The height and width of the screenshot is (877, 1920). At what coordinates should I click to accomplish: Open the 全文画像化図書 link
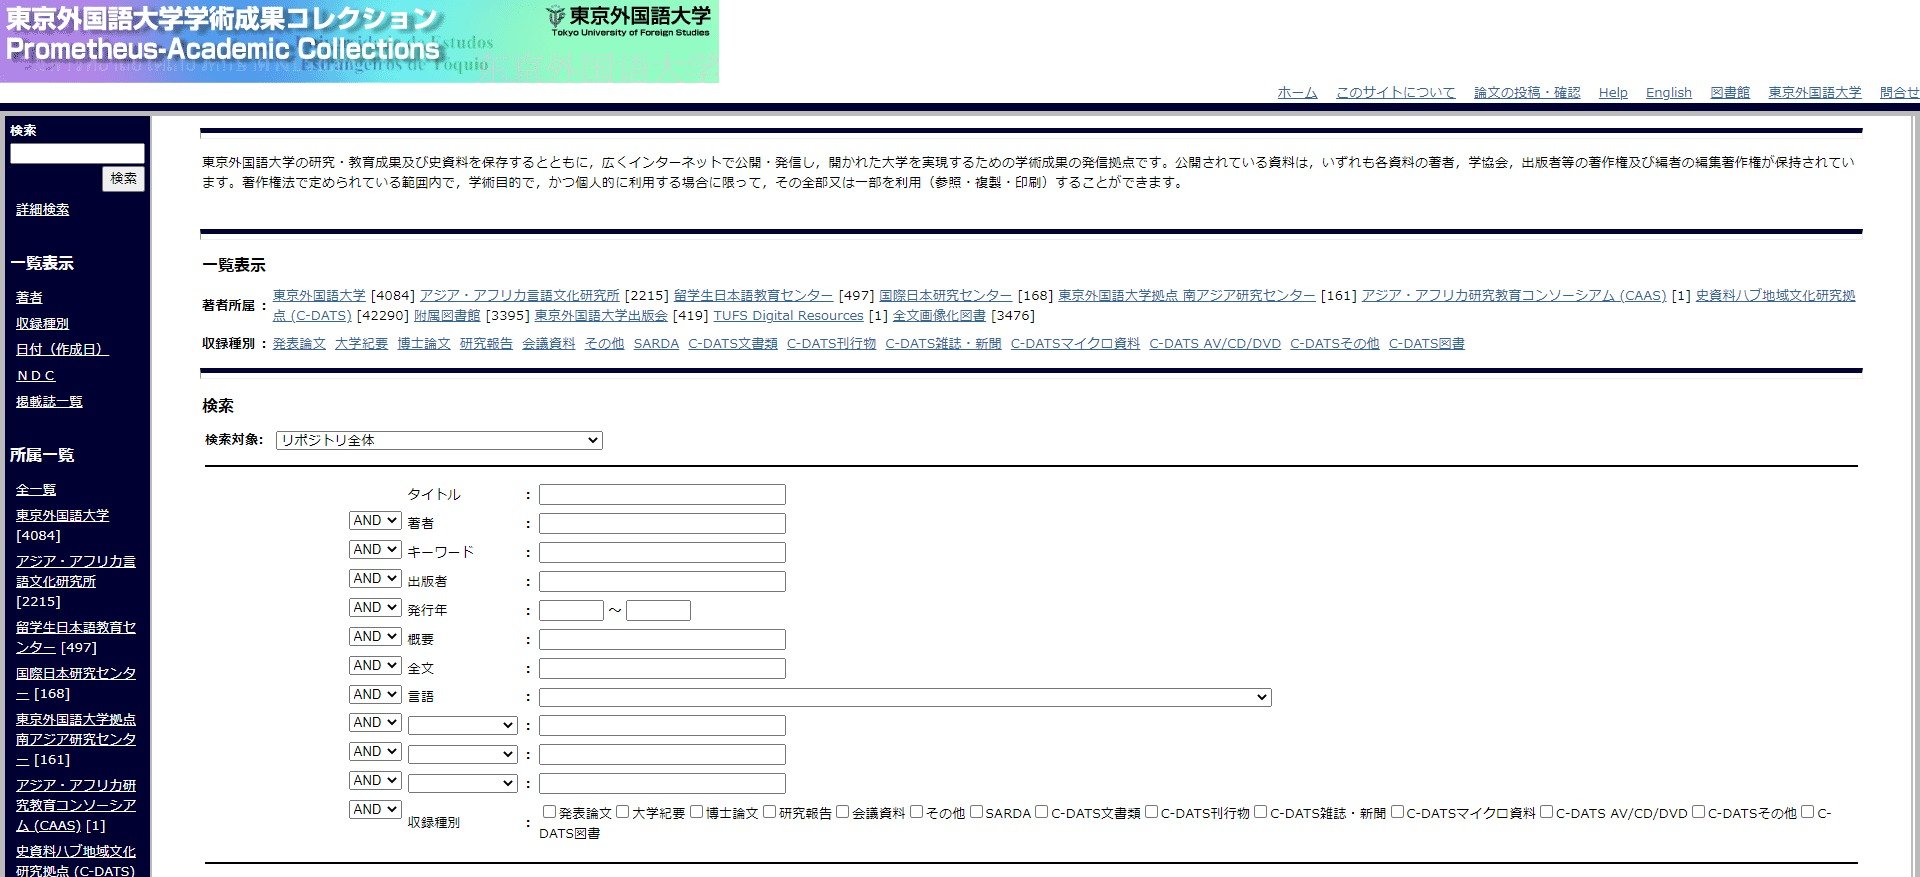coord(939,316)
